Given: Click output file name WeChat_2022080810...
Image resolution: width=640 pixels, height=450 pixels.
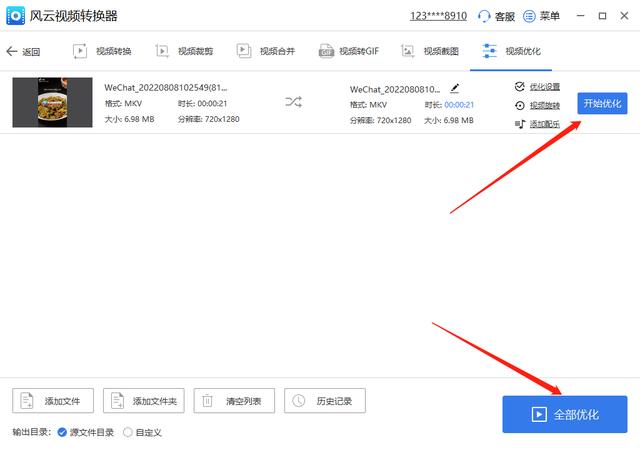Looking at the screenshot, I should [395, 89].
